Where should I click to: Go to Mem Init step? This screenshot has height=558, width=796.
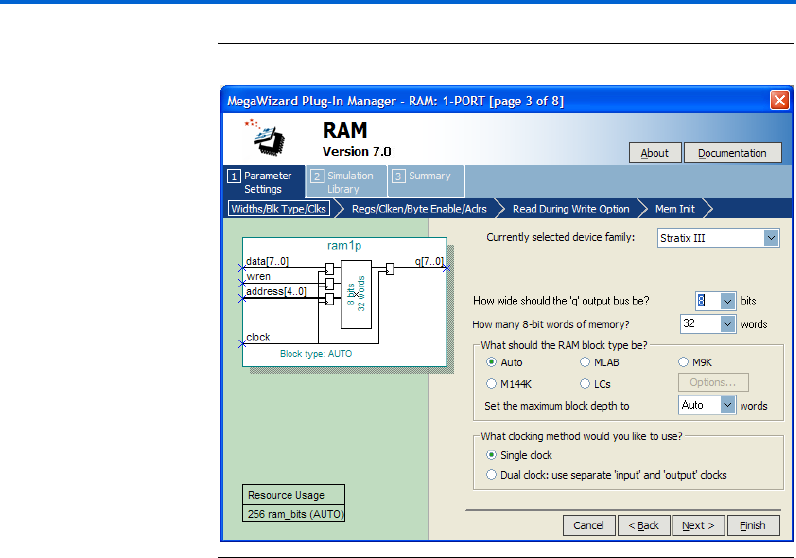[x=675, y=209]
